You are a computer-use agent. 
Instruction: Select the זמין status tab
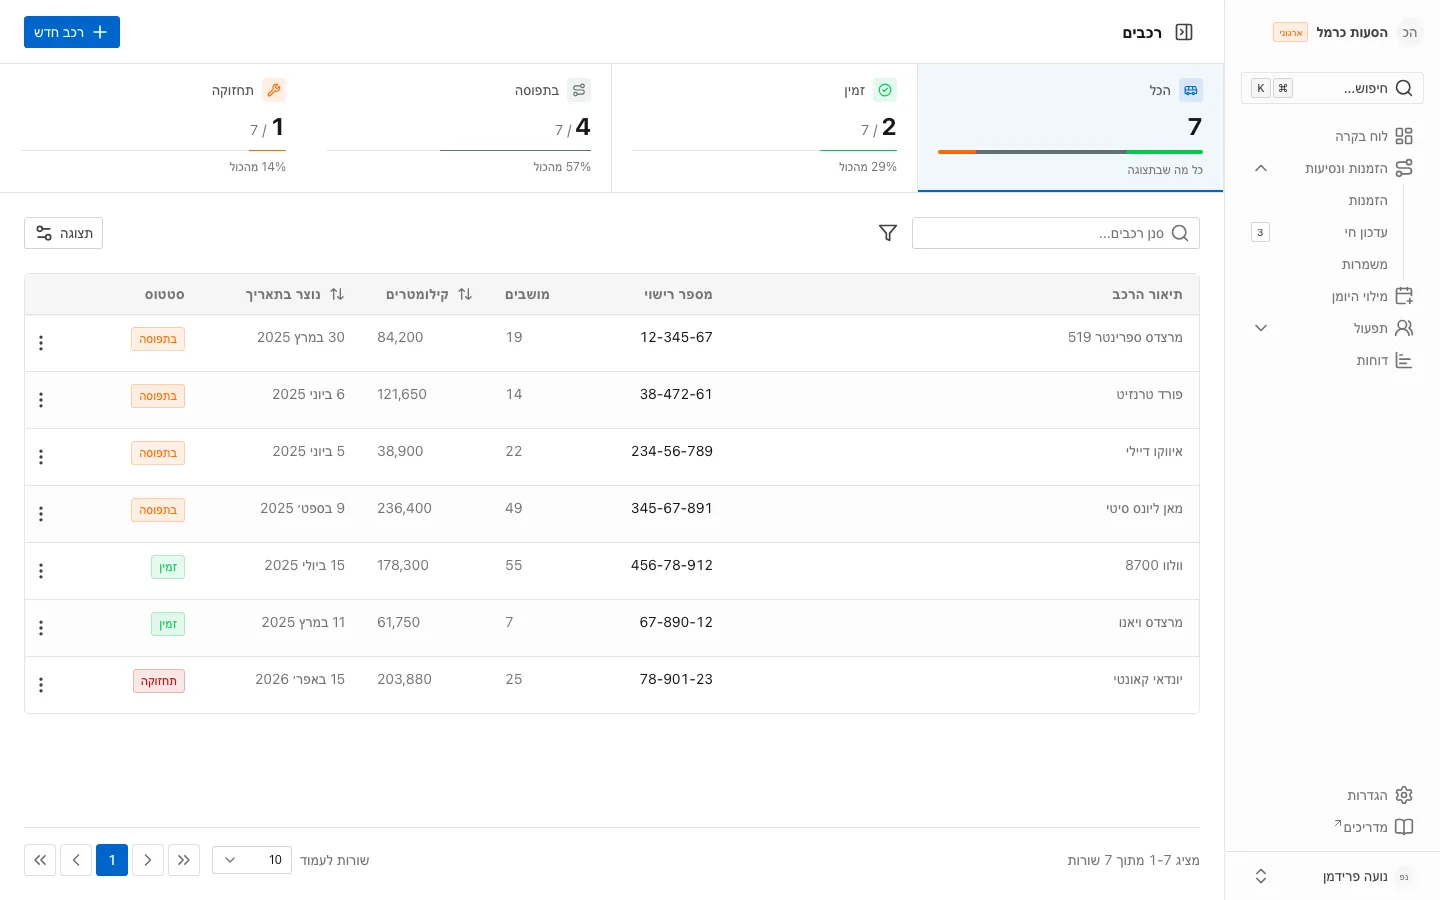pos(764,128)
